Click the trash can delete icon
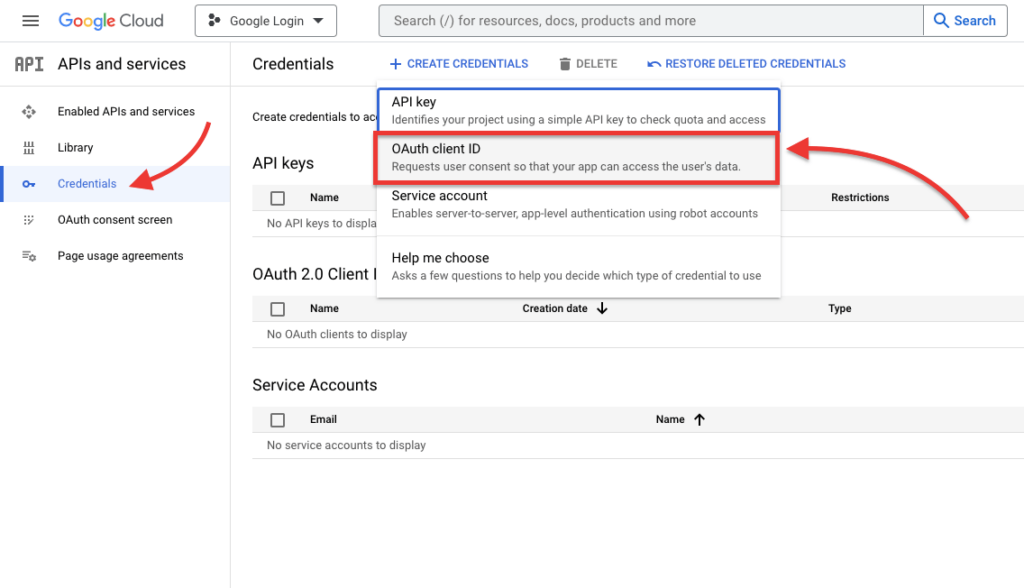 [565, 64]
